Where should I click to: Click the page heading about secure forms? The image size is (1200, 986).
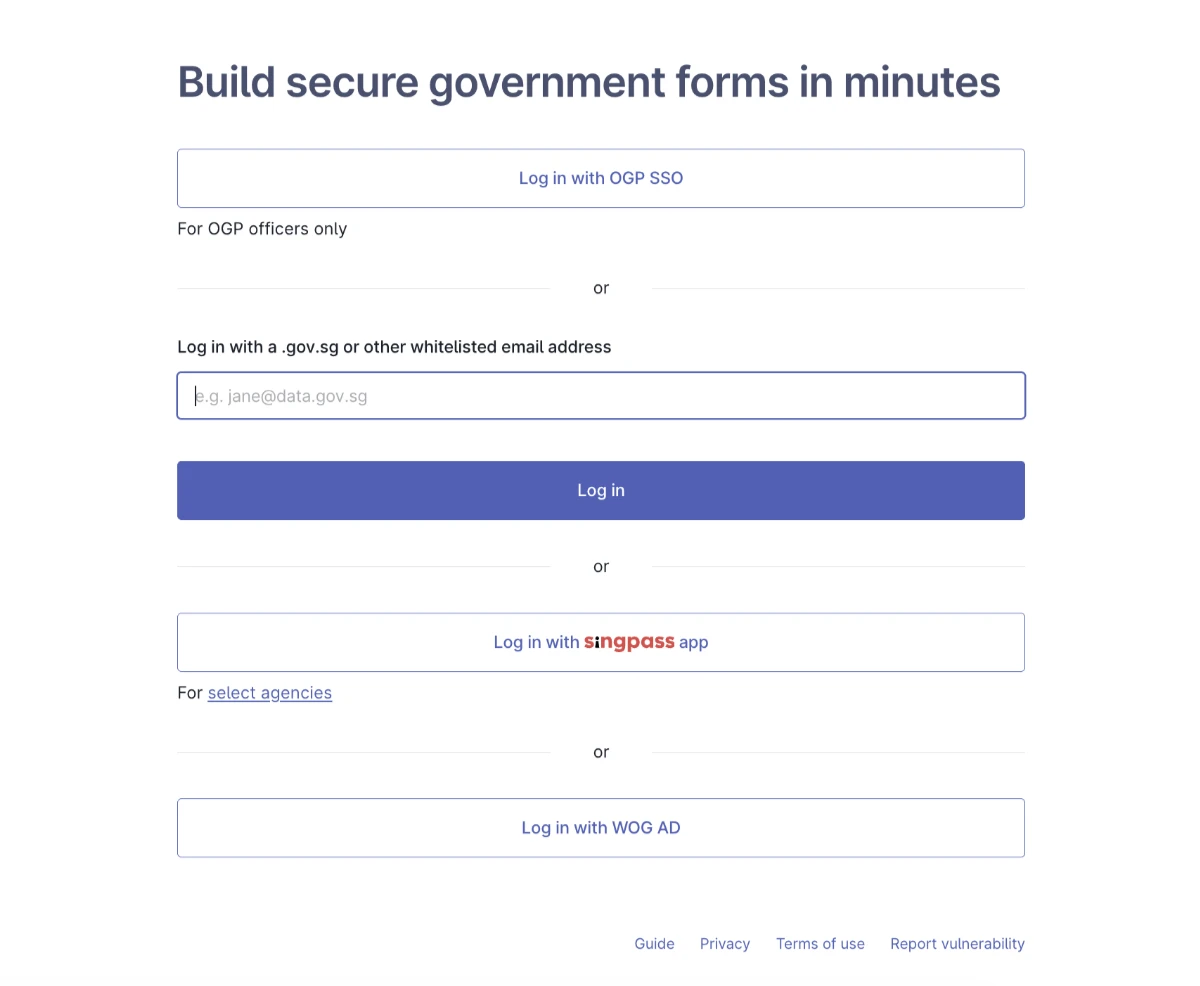[588, 82]
